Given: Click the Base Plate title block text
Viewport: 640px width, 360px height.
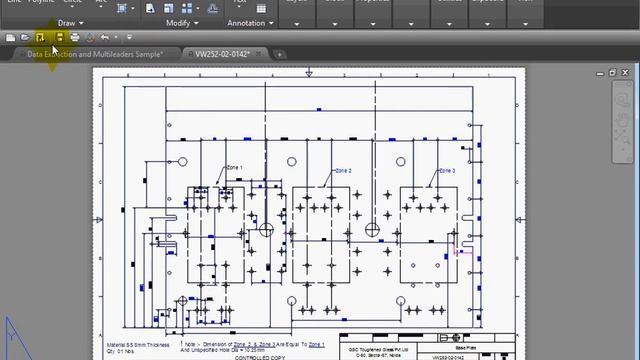Looking at the screenshot, I should point(466,348).
